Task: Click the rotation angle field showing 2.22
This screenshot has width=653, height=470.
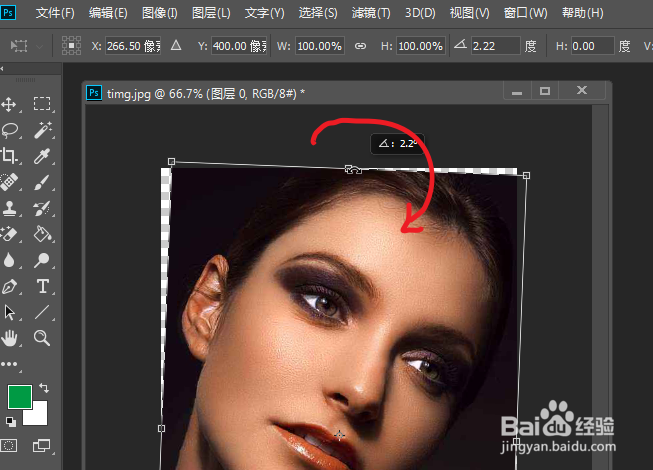Action: pos(496,46)
